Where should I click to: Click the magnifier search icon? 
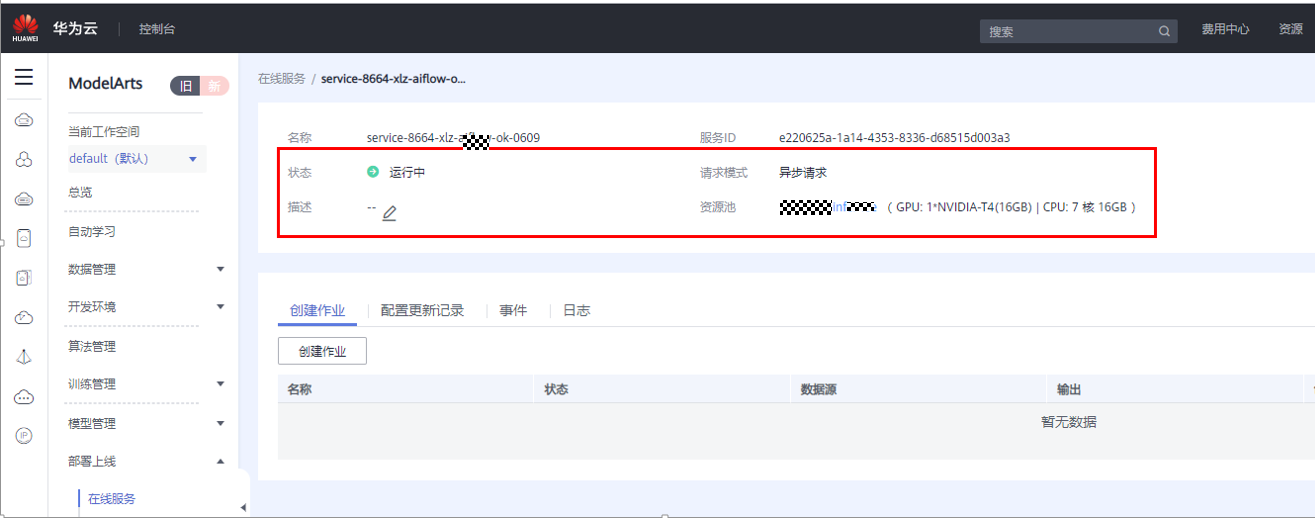[x=1164, y=31]
